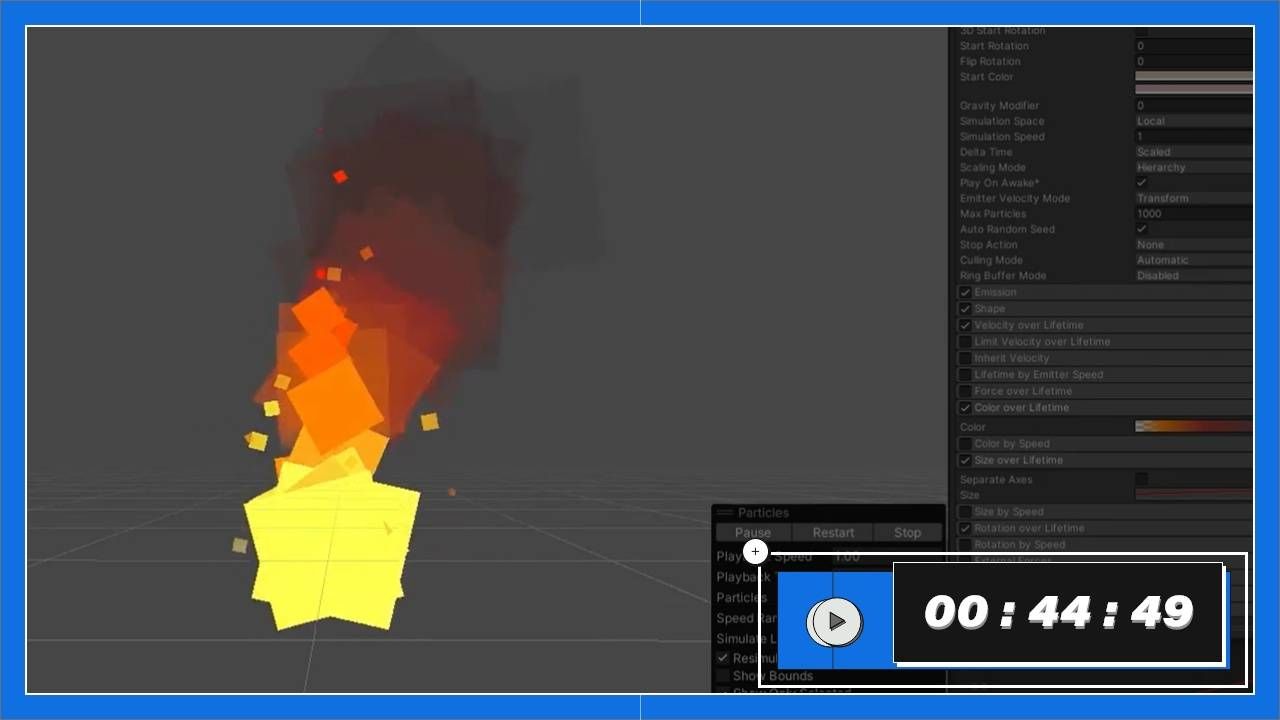Open the Culling Mode dropdown
Viewport: 1280px width, 720px height.
[x=1194, y=260]
